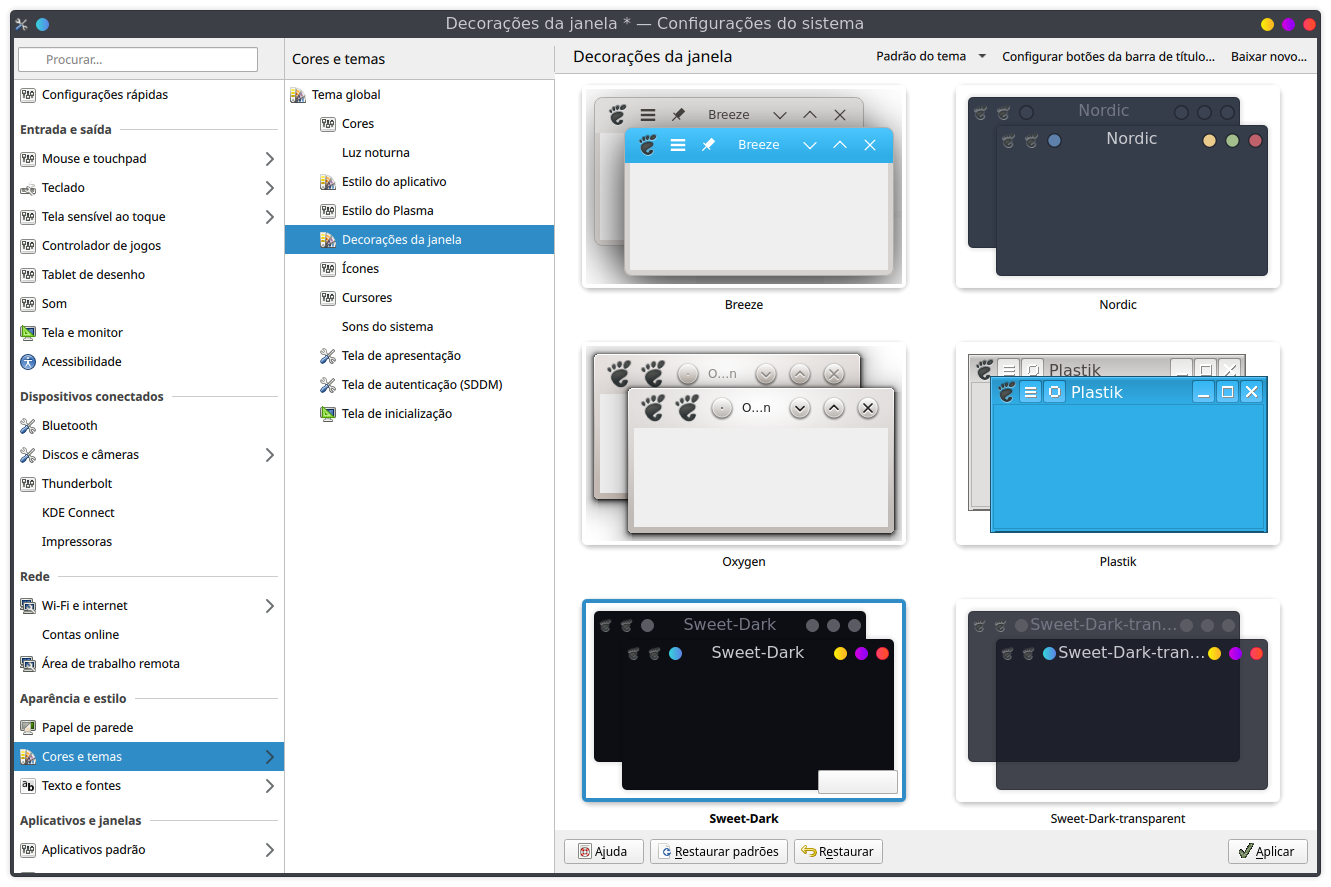Select the Teclado keyboard icon
Viewport: 1331px width, 887px height.
28,188
